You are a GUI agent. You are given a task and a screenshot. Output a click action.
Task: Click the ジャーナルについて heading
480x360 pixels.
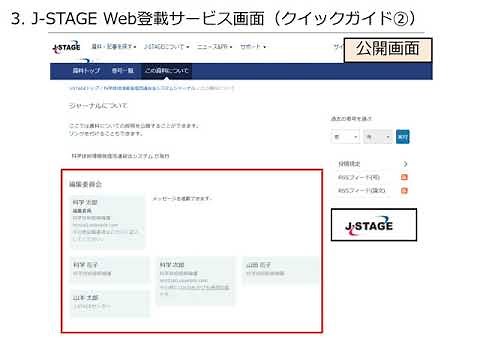tap(98, 106)
